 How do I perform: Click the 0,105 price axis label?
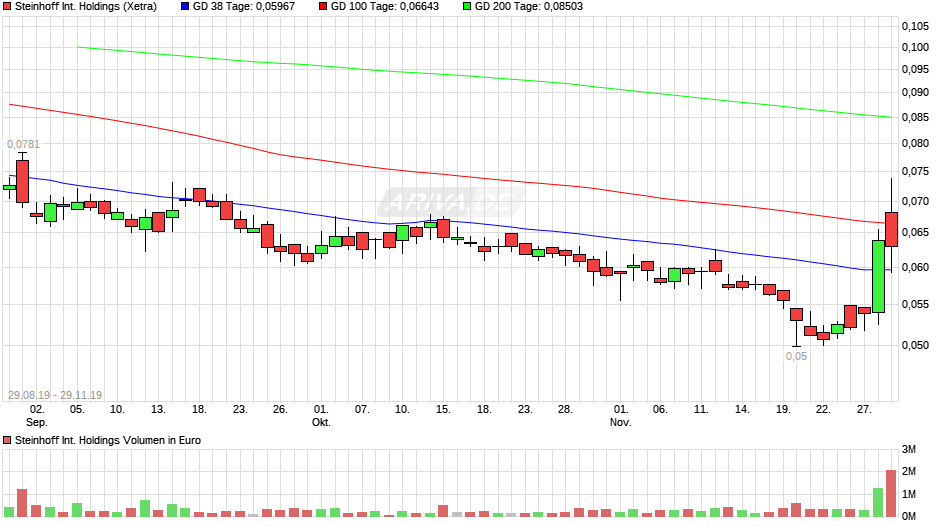(915, 26)
